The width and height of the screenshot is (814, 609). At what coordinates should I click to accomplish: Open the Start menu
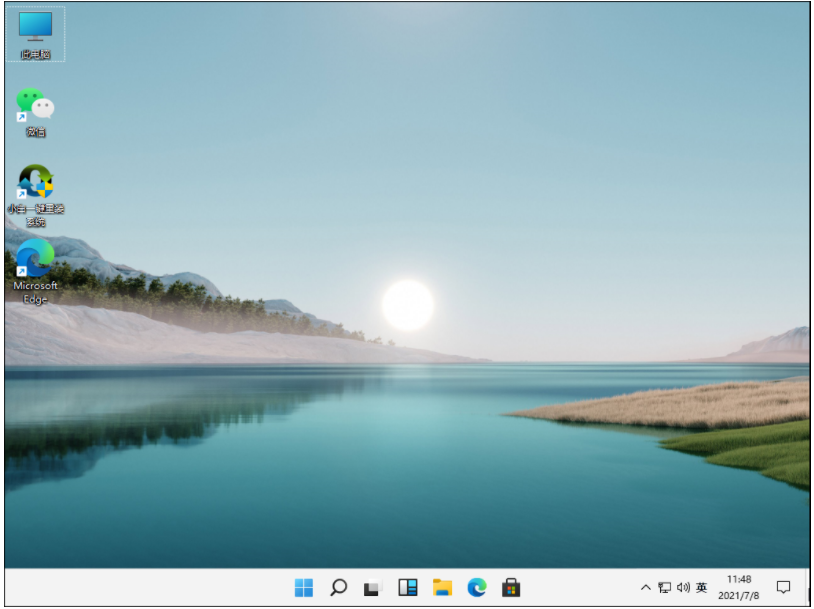302,589
